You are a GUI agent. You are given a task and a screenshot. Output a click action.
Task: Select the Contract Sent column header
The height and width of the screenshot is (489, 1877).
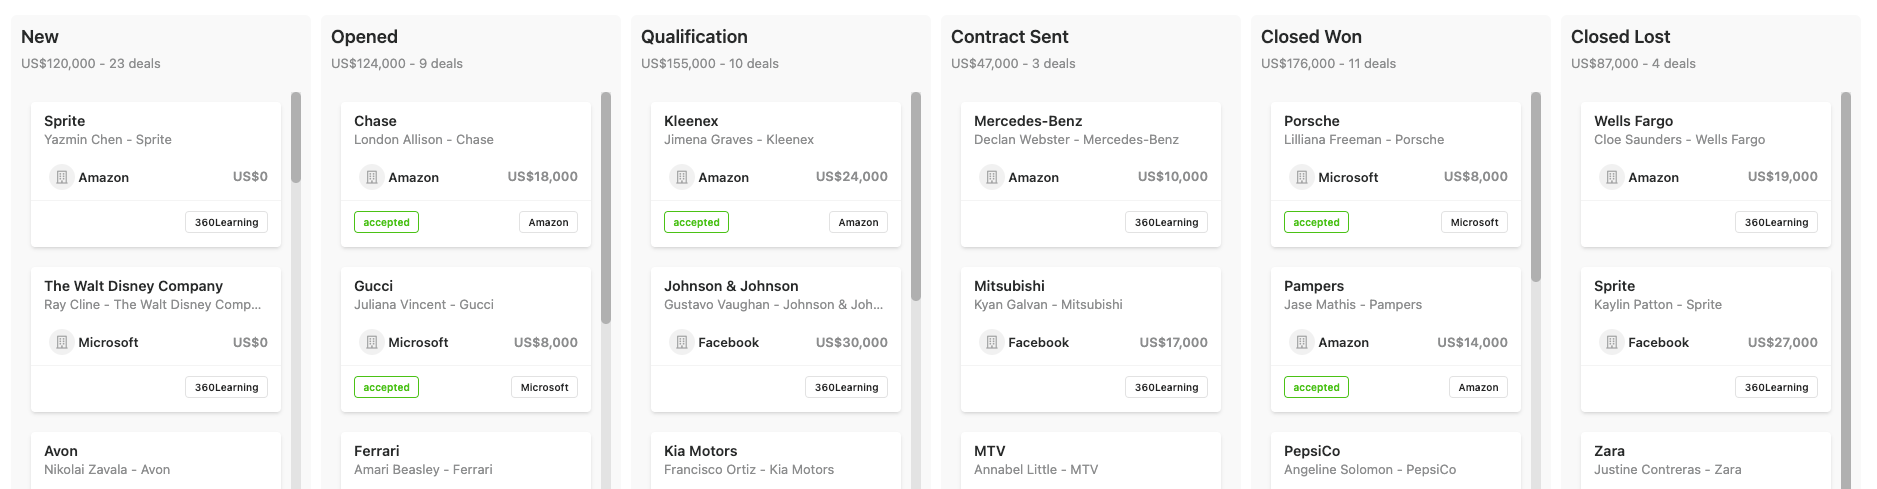click(x=1009, y=37)
